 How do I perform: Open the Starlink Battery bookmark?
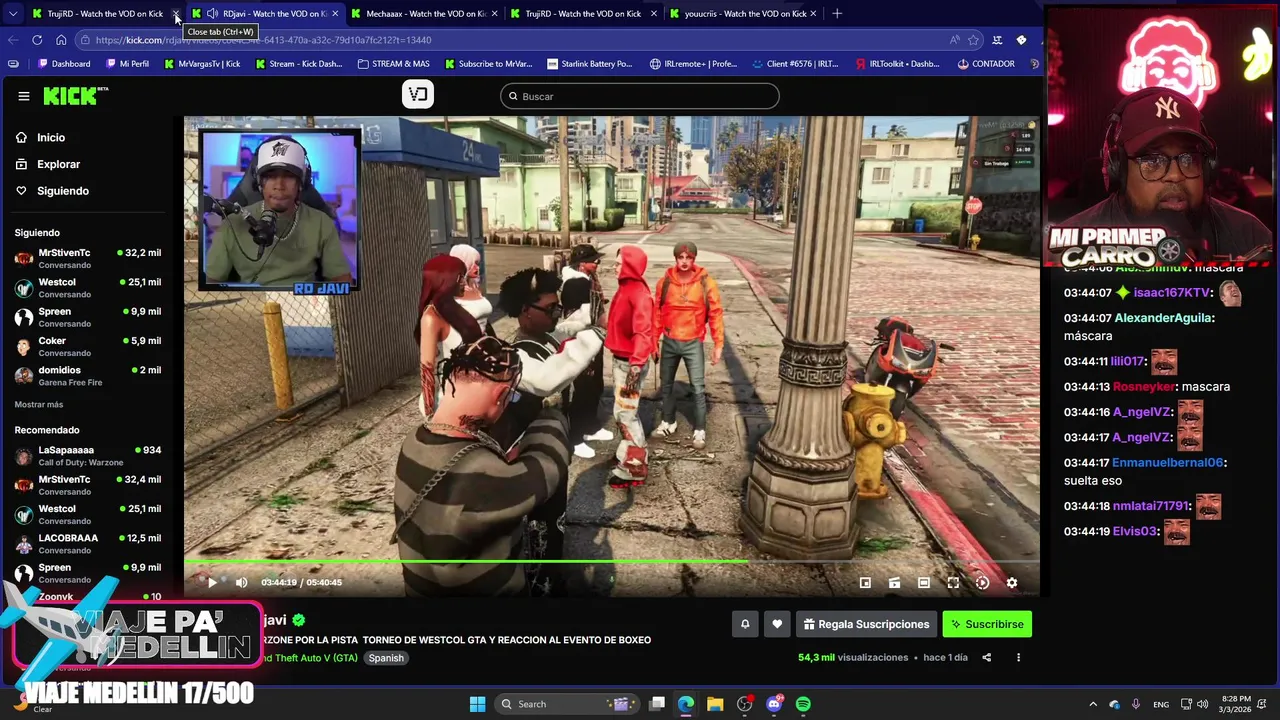(x=589, y=64)
